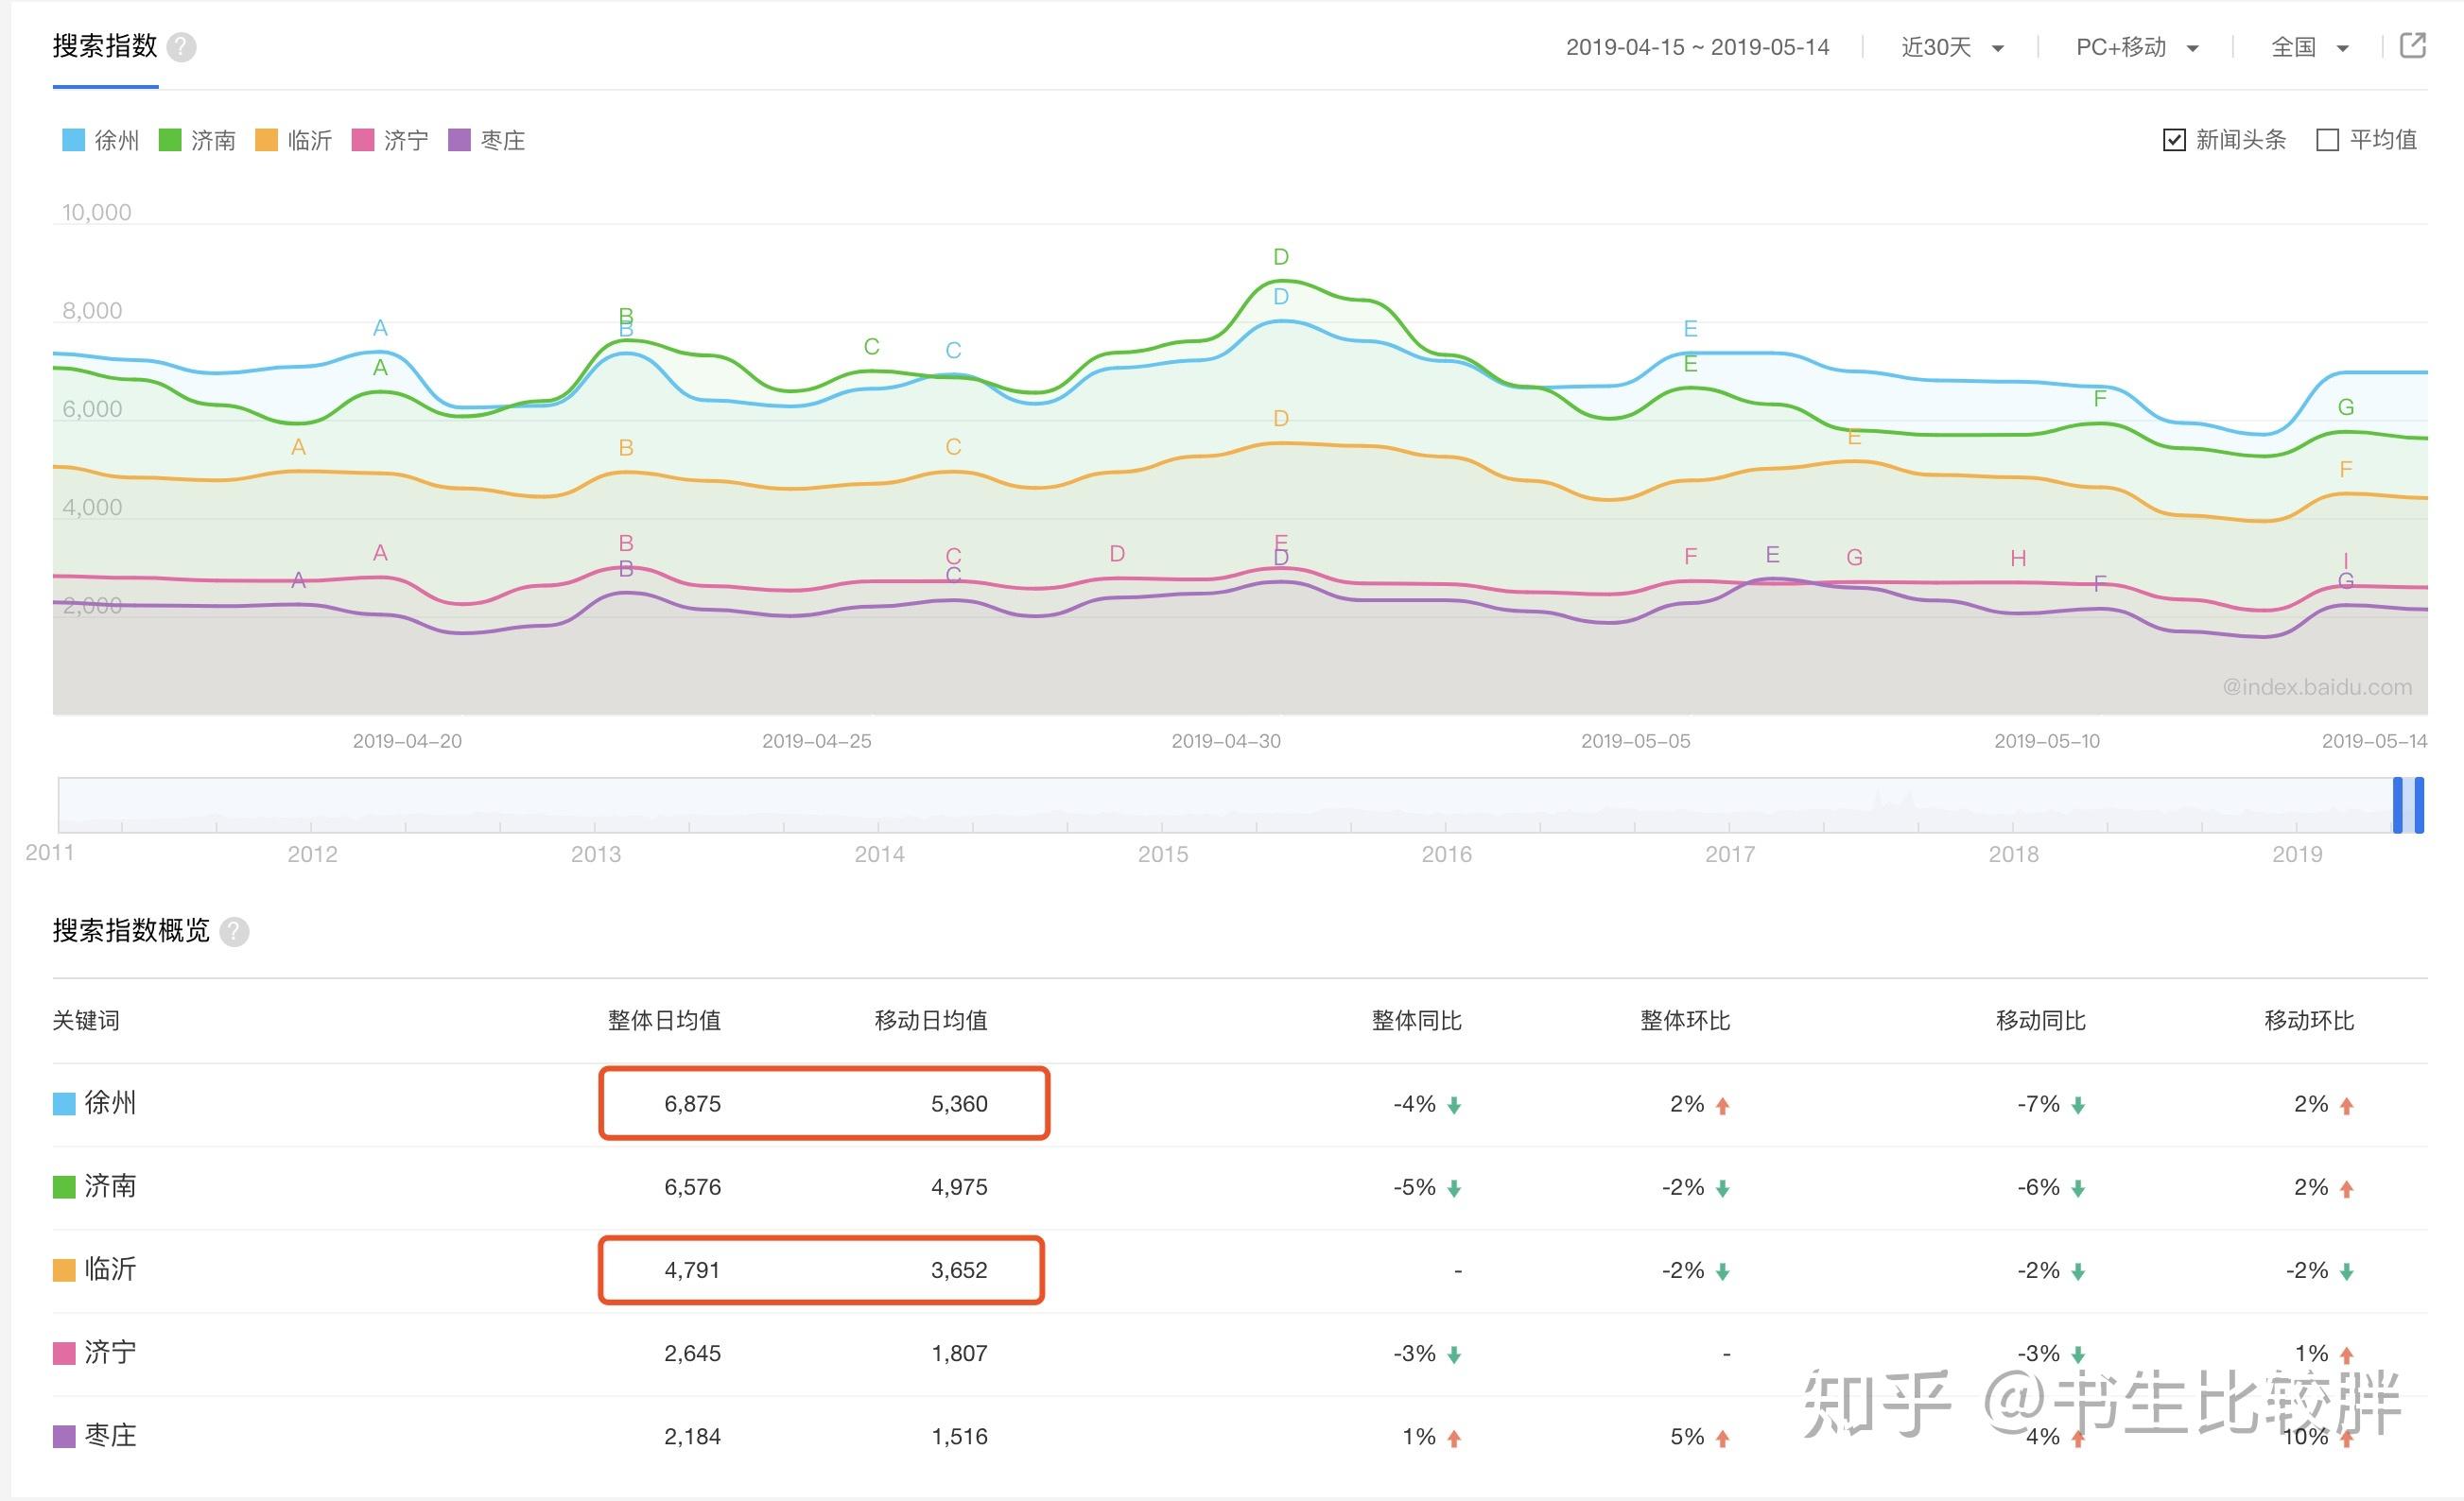
Task: Click the 4,975 mobile value for 济南
Action: pos(959,1187)
